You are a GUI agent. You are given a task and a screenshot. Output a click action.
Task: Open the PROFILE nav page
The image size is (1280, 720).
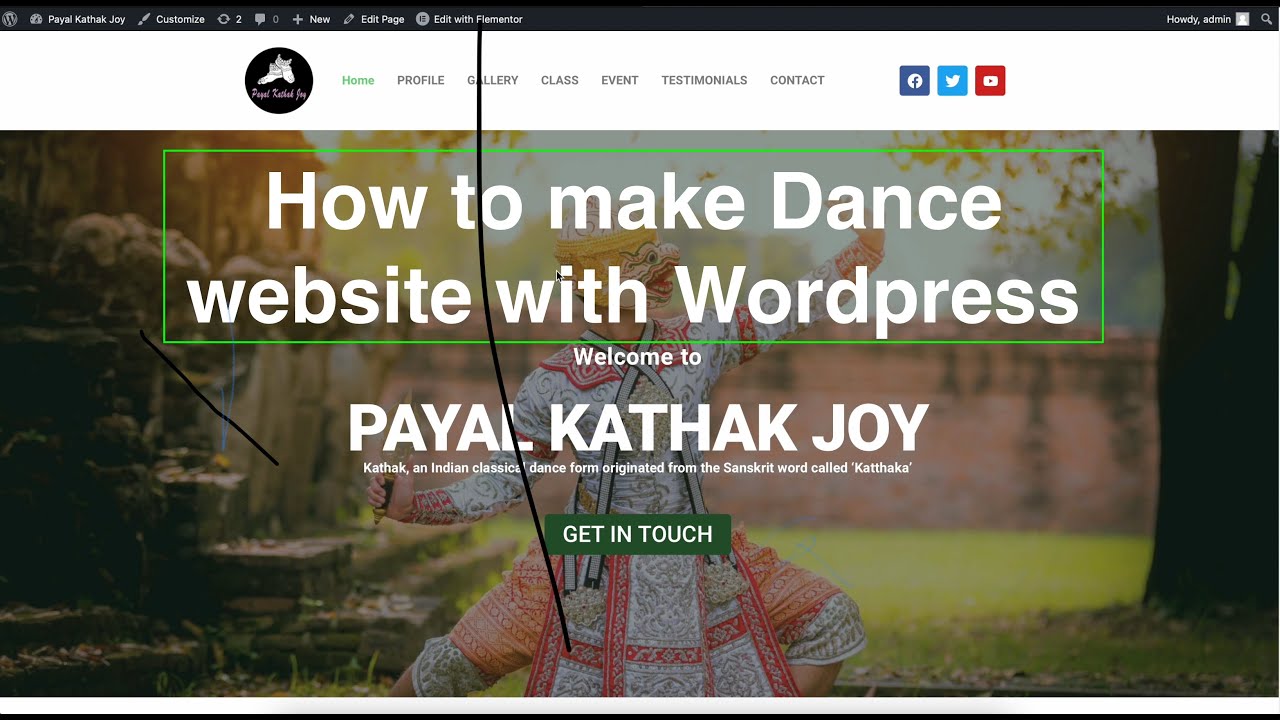(421, 80)
